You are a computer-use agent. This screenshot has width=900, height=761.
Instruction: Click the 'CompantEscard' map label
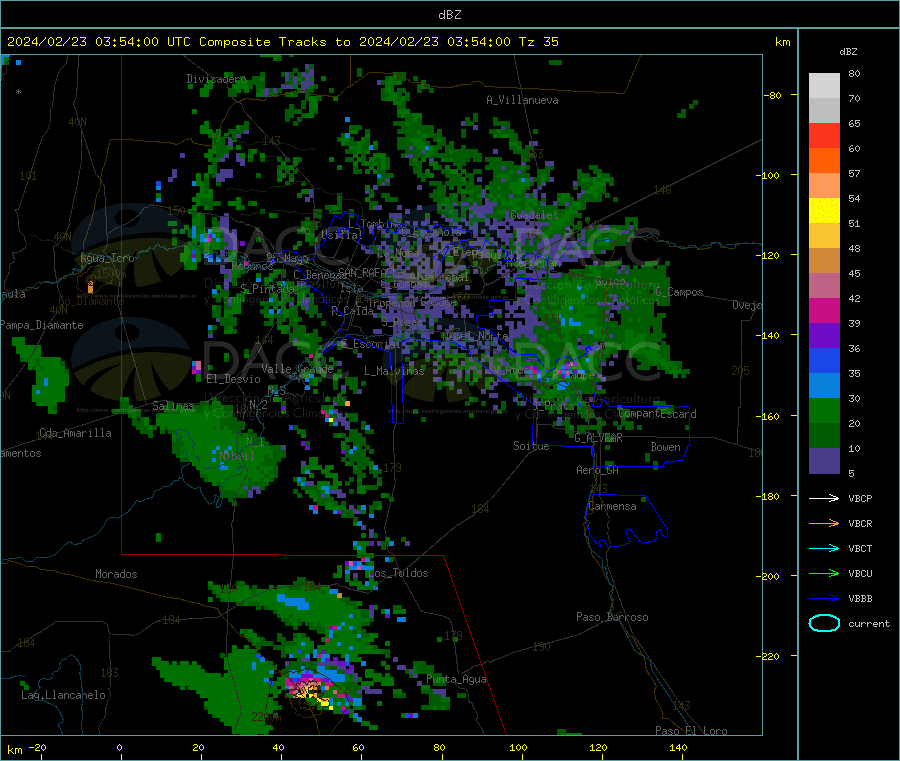tap(657, 413)
